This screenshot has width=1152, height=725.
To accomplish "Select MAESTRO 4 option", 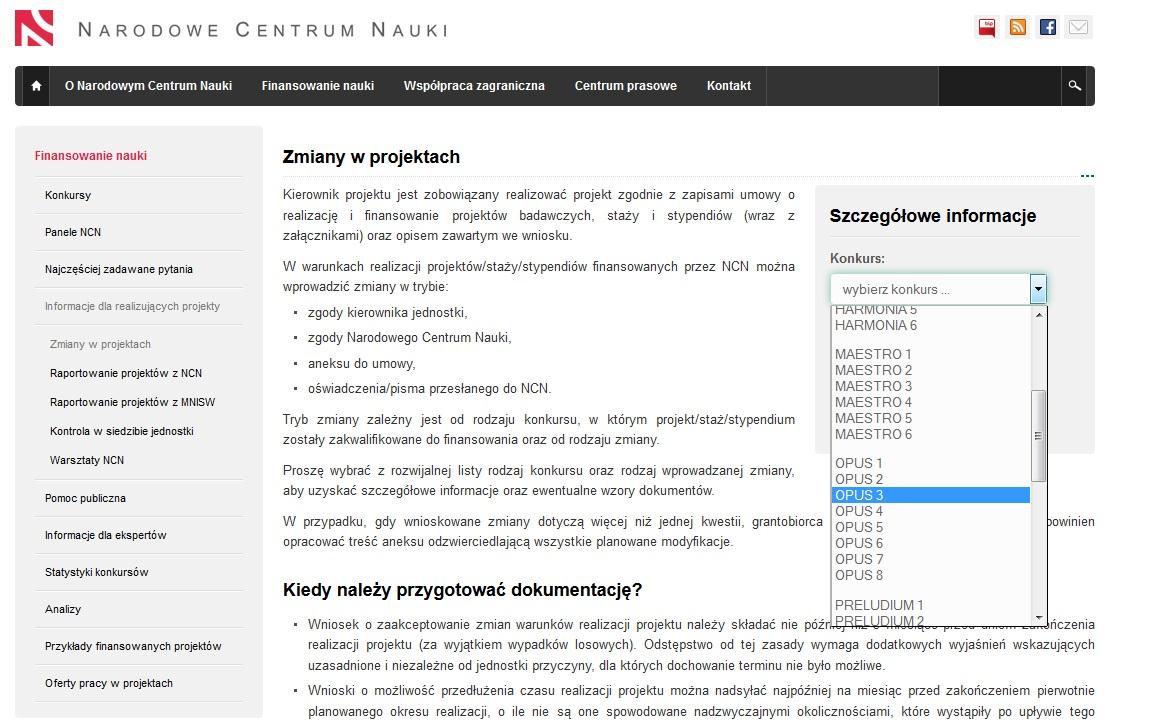I will [x=931, y=403].
